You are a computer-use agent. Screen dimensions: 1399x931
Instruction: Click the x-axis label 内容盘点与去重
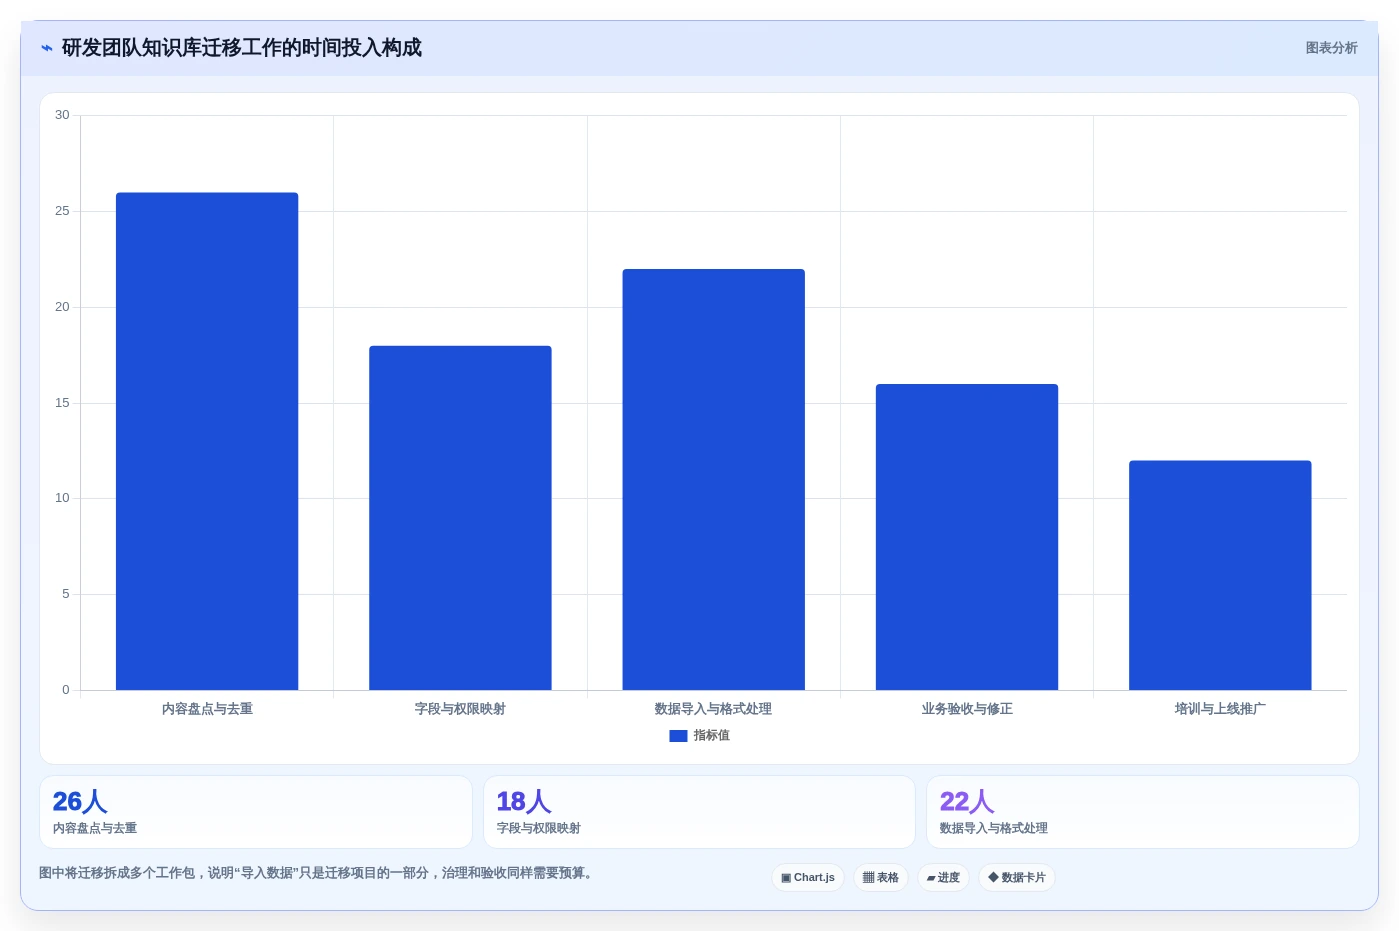pos(207,709)
